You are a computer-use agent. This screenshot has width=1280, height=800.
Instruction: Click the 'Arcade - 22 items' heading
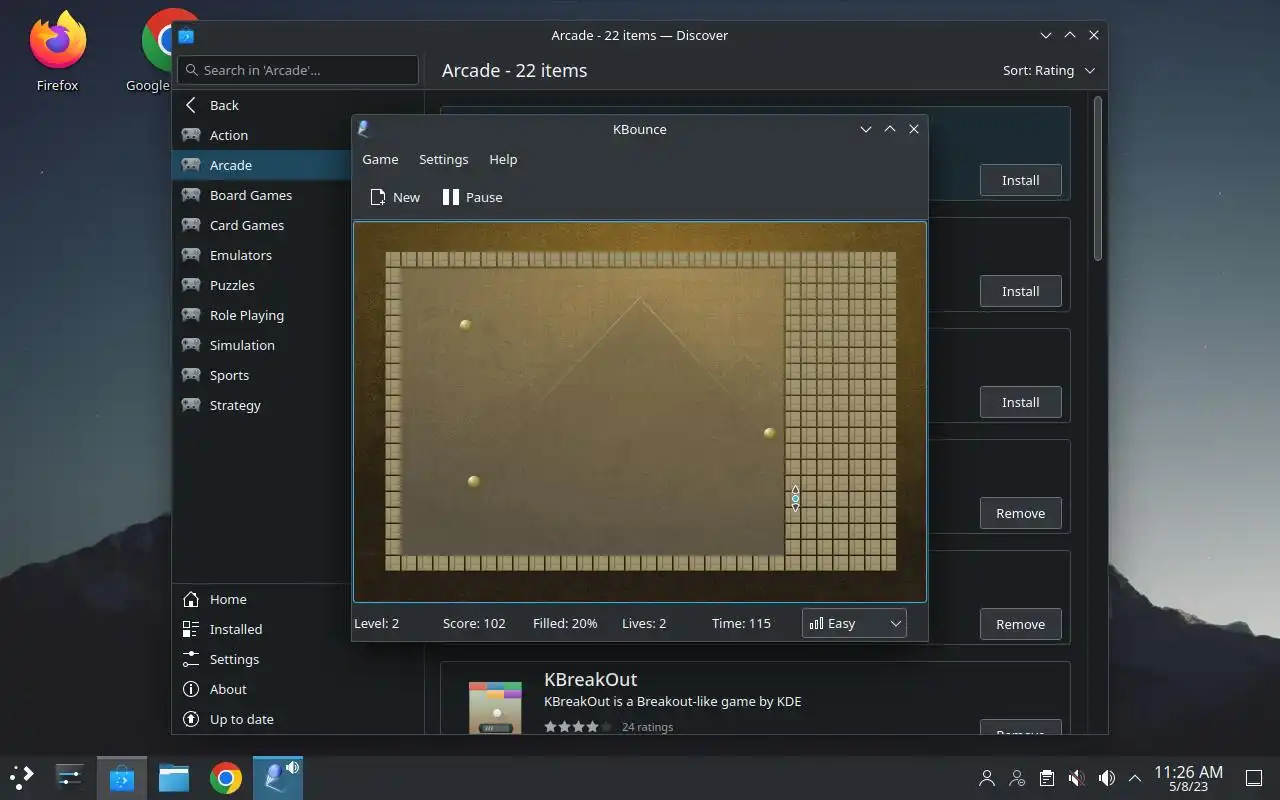tap(515, 70)
